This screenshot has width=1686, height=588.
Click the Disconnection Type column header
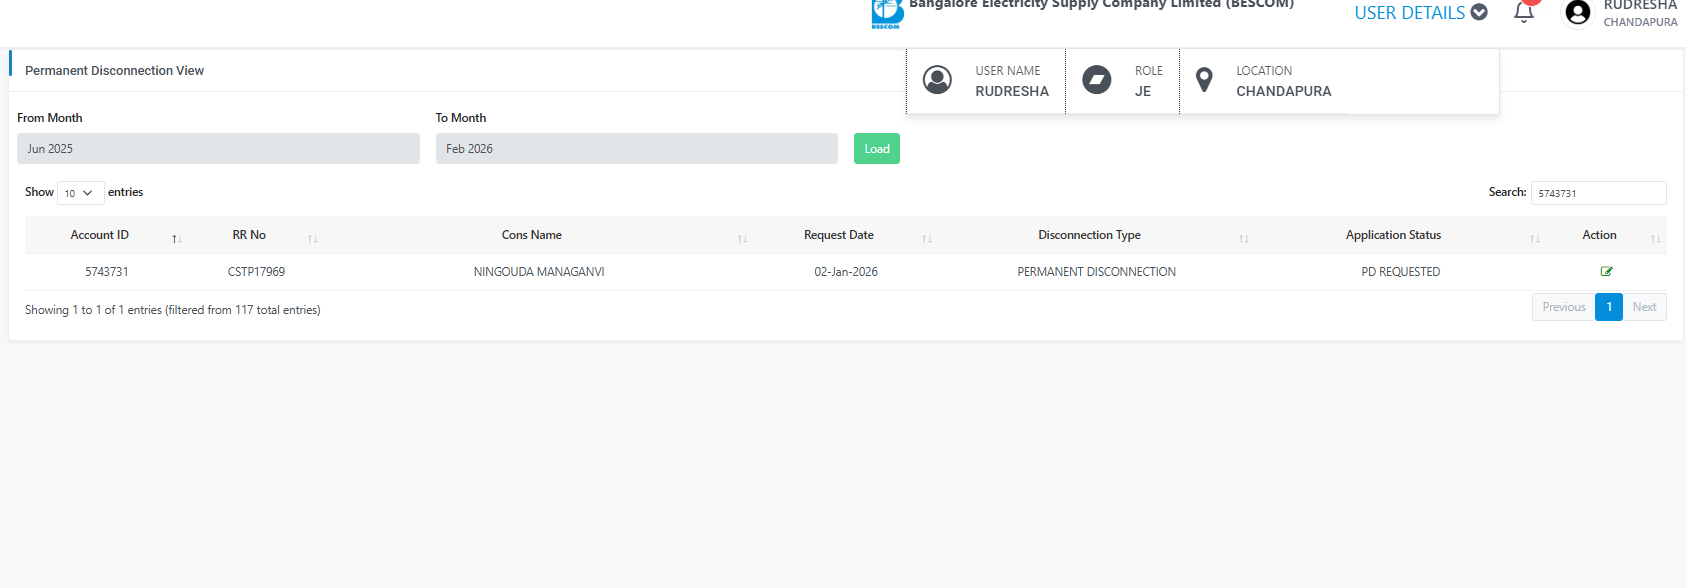pos(1090,235)
